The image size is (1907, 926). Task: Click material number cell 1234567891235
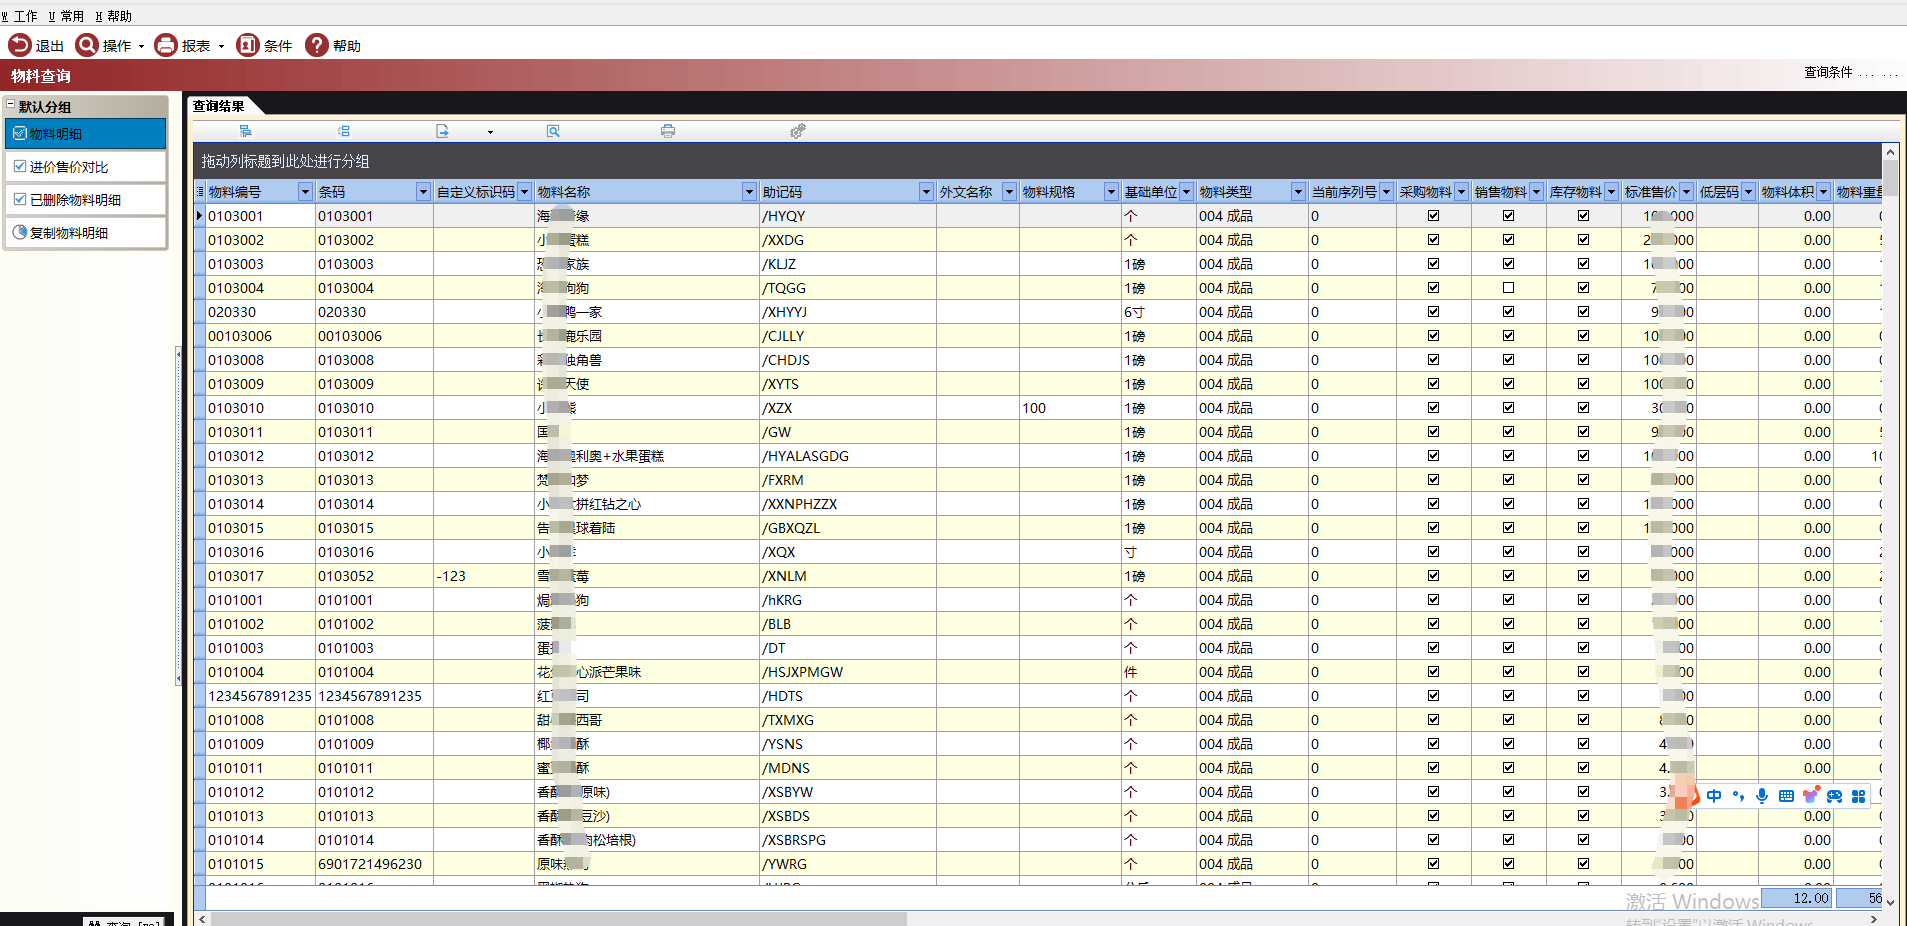click(260, 696)
